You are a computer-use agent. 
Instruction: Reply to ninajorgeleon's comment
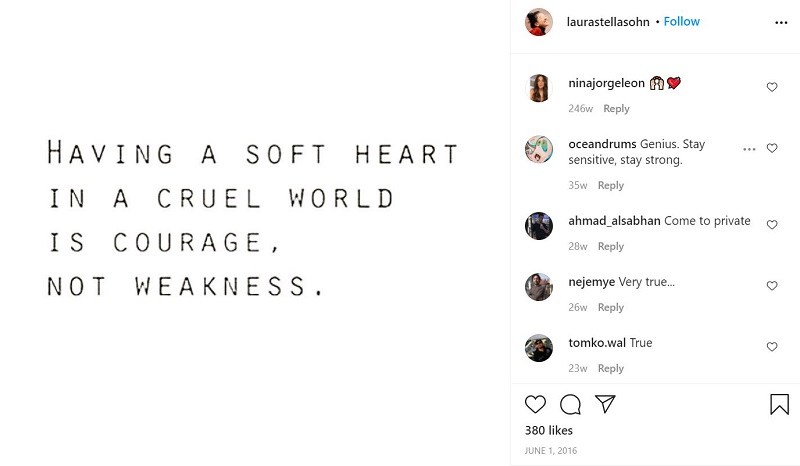click(x=616, y=109)
